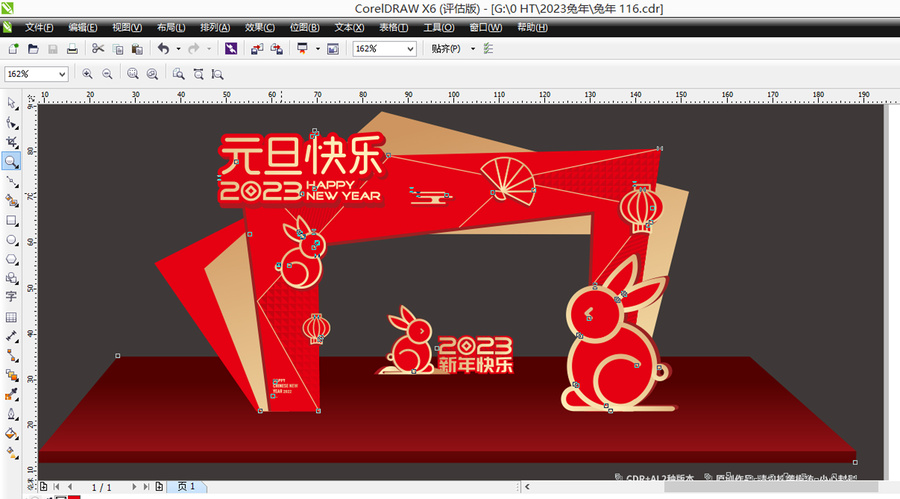The height and width of the screenshot is (499, 900).
Task: Select the Fill bucket tool
Action: click(11, 434)
